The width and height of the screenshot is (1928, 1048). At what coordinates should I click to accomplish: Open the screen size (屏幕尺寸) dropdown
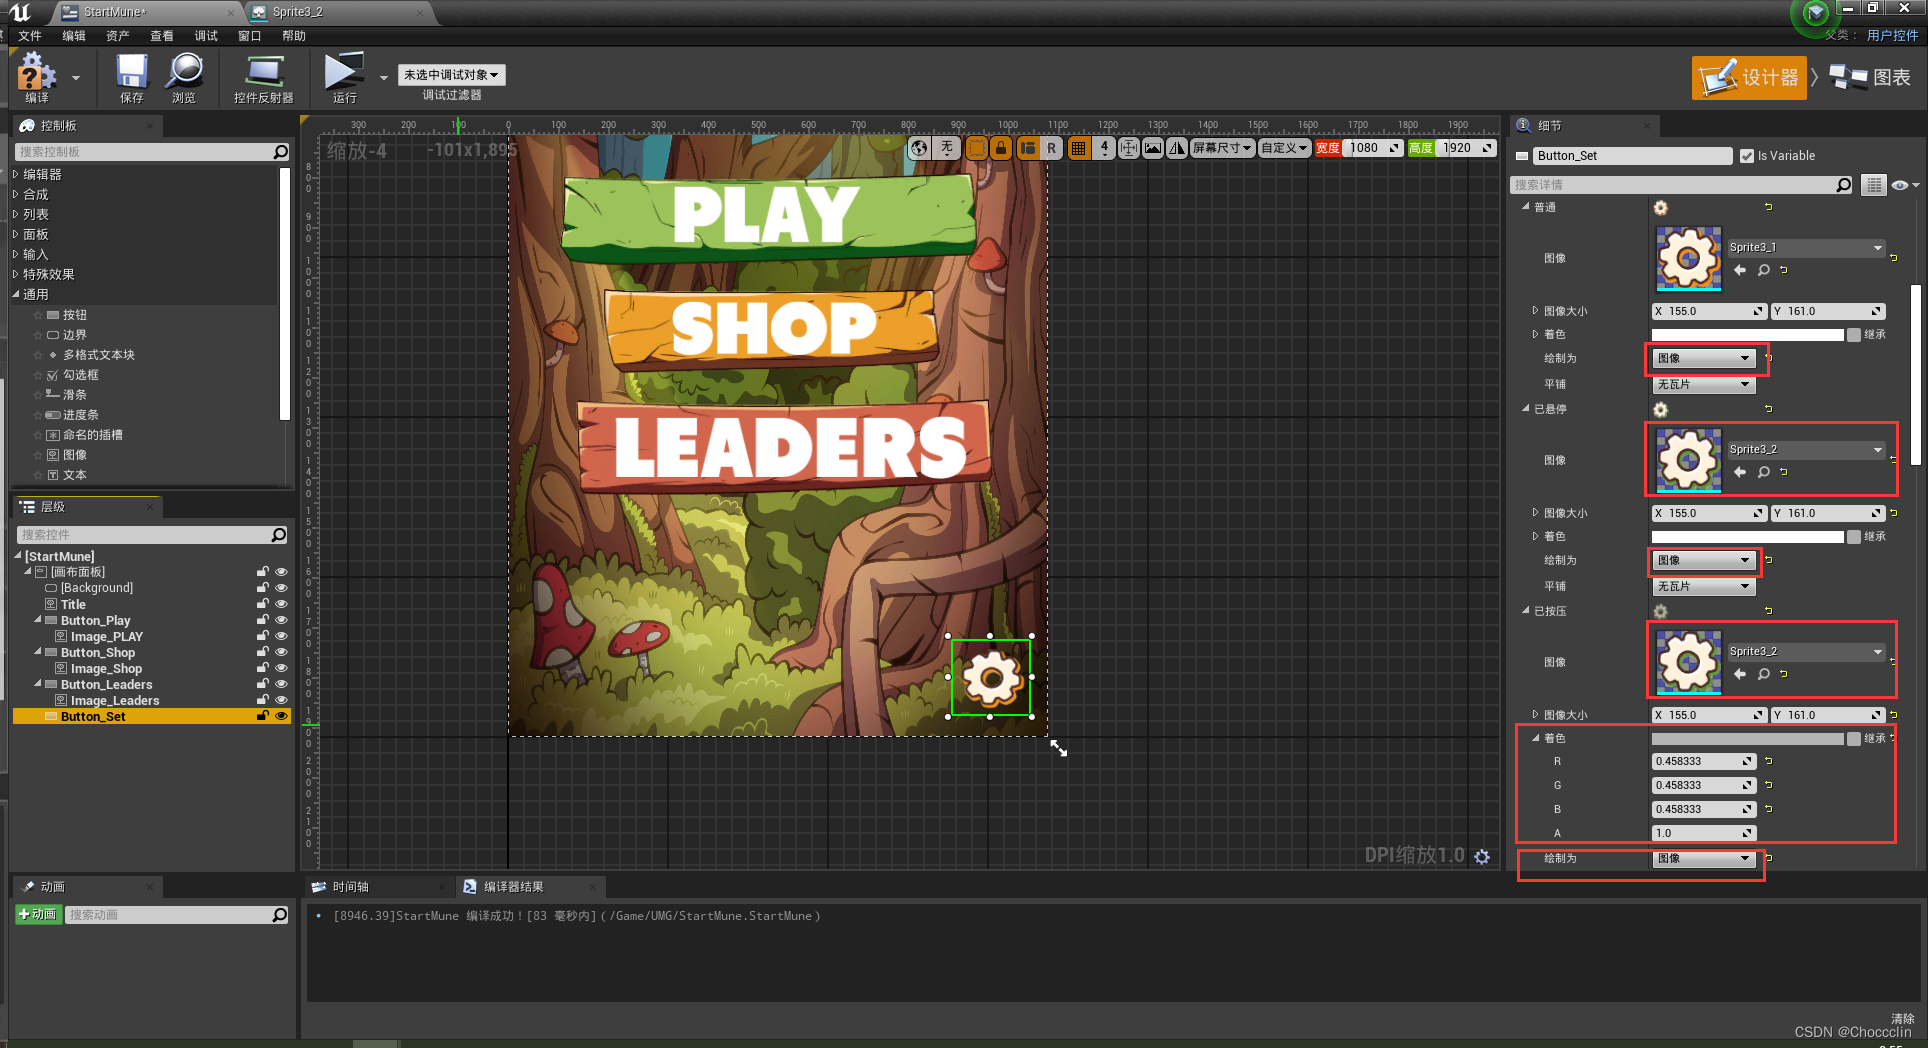[x=1222, y=148]
